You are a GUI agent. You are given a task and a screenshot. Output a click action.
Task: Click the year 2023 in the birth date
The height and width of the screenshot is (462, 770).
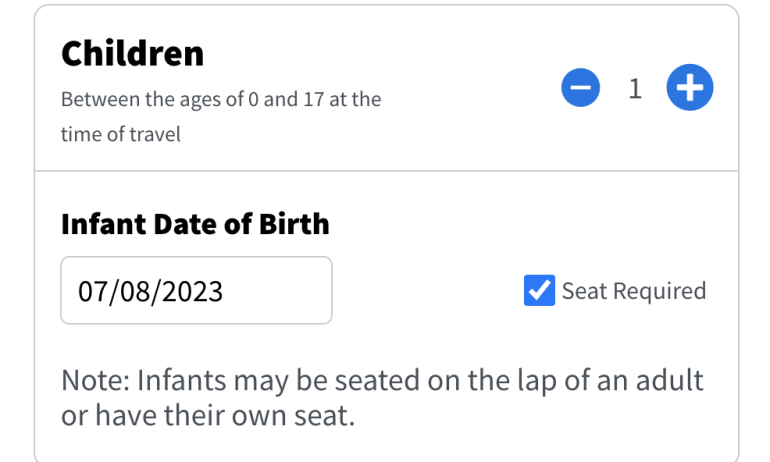191,292
